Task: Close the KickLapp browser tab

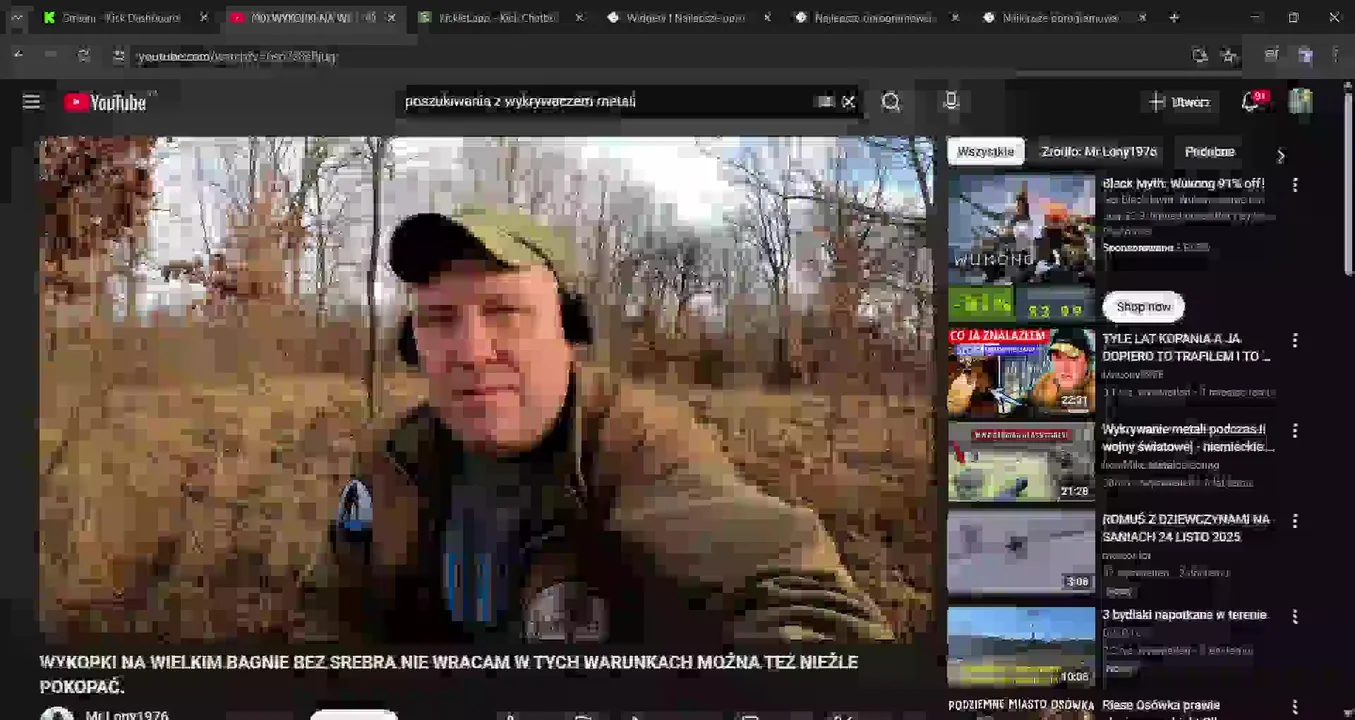Action: (579, 18)
